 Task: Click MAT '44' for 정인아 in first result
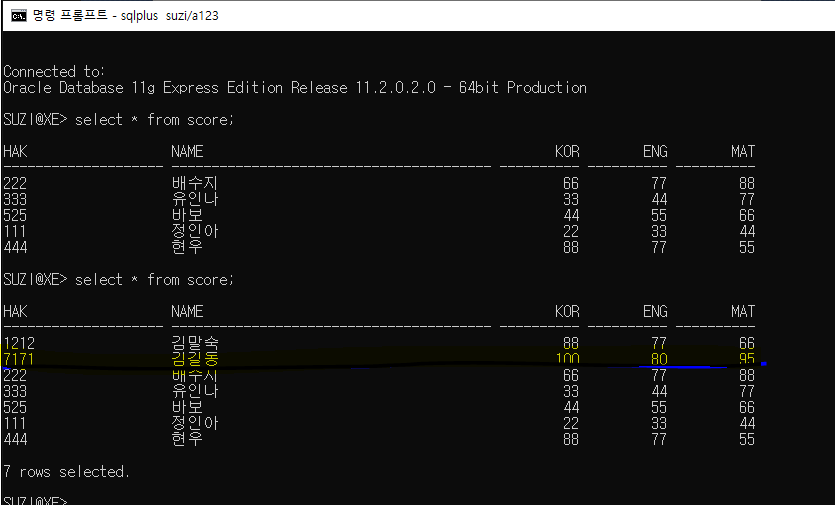(747, 232)
